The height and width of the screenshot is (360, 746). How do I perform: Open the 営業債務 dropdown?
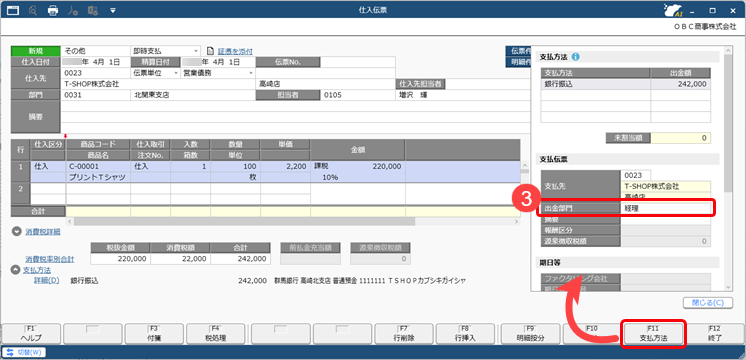point(251,73)
